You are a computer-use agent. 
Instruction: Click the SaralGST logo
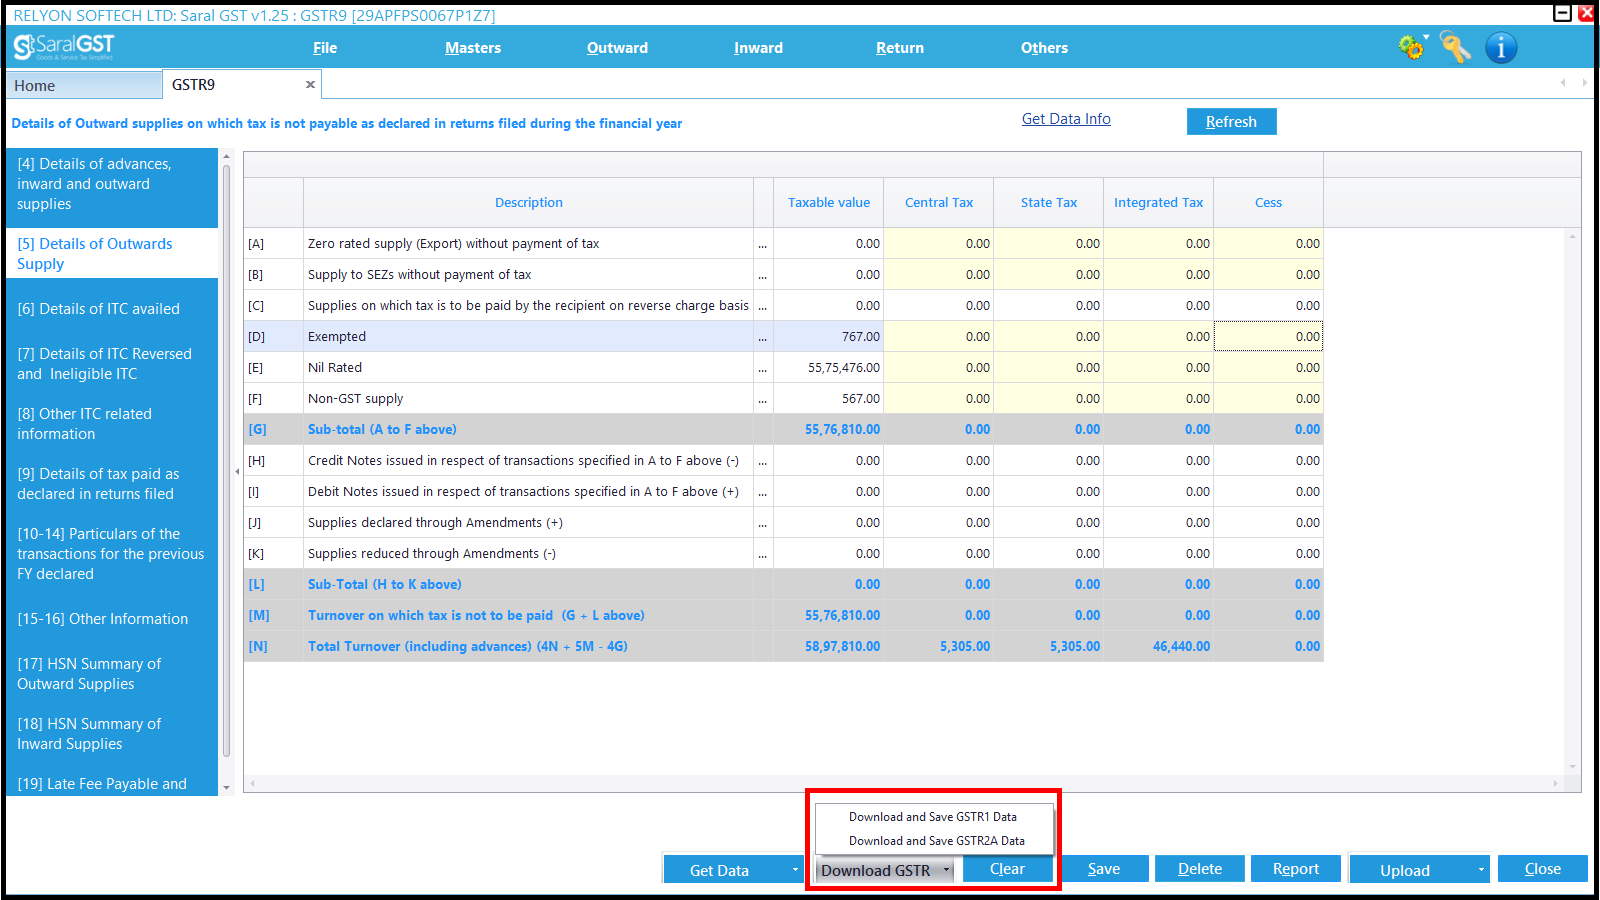point(64,47)
